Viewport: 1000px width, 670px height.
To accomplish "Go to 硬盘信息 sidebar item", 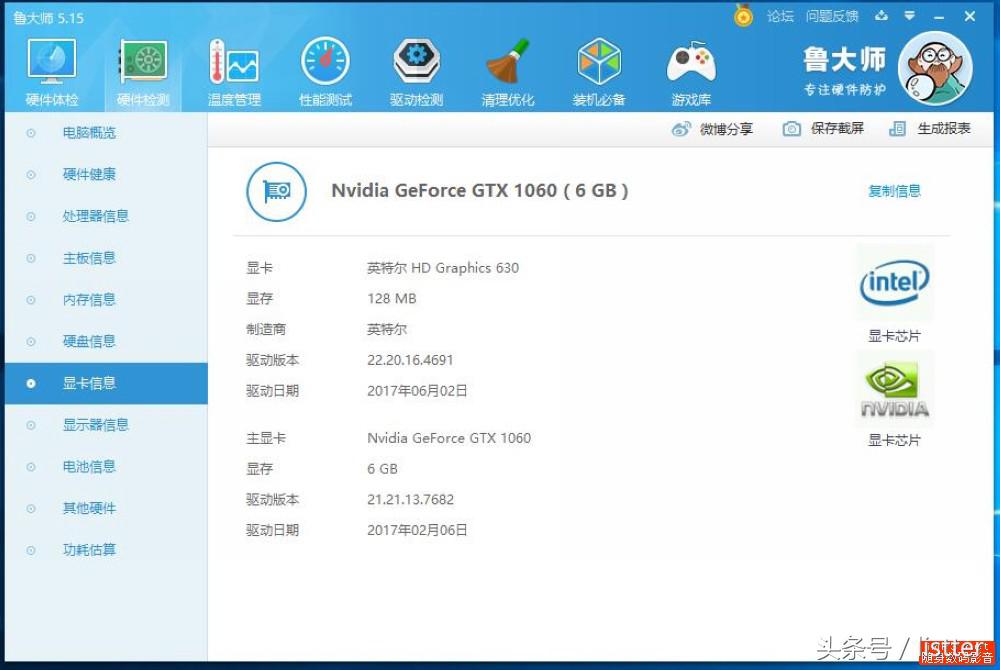I will [x=89, y=341].
